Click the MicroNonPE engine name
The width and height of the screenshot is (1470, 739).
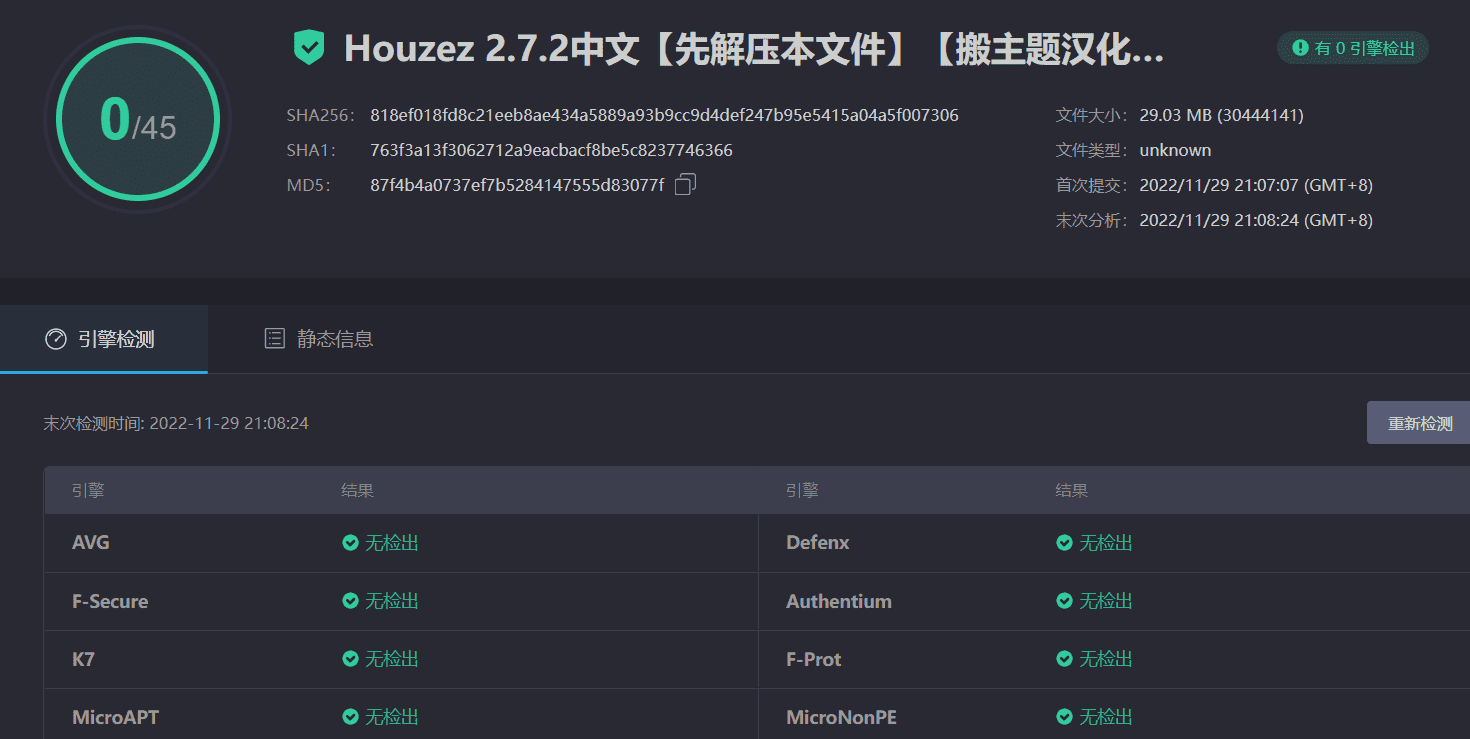click(x=841, y=717)
